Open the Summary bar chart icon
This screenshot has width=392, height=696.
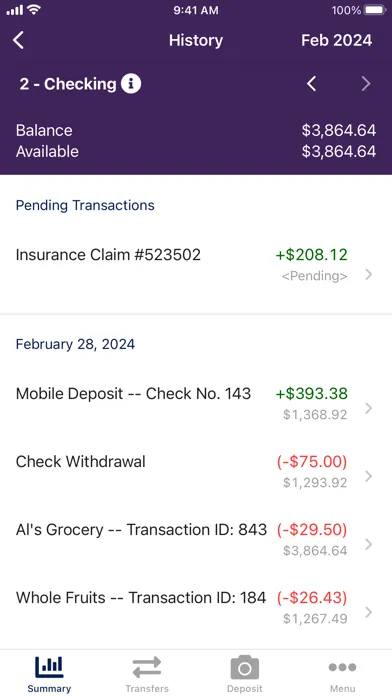pyautogui.click(x=49, y=667)
